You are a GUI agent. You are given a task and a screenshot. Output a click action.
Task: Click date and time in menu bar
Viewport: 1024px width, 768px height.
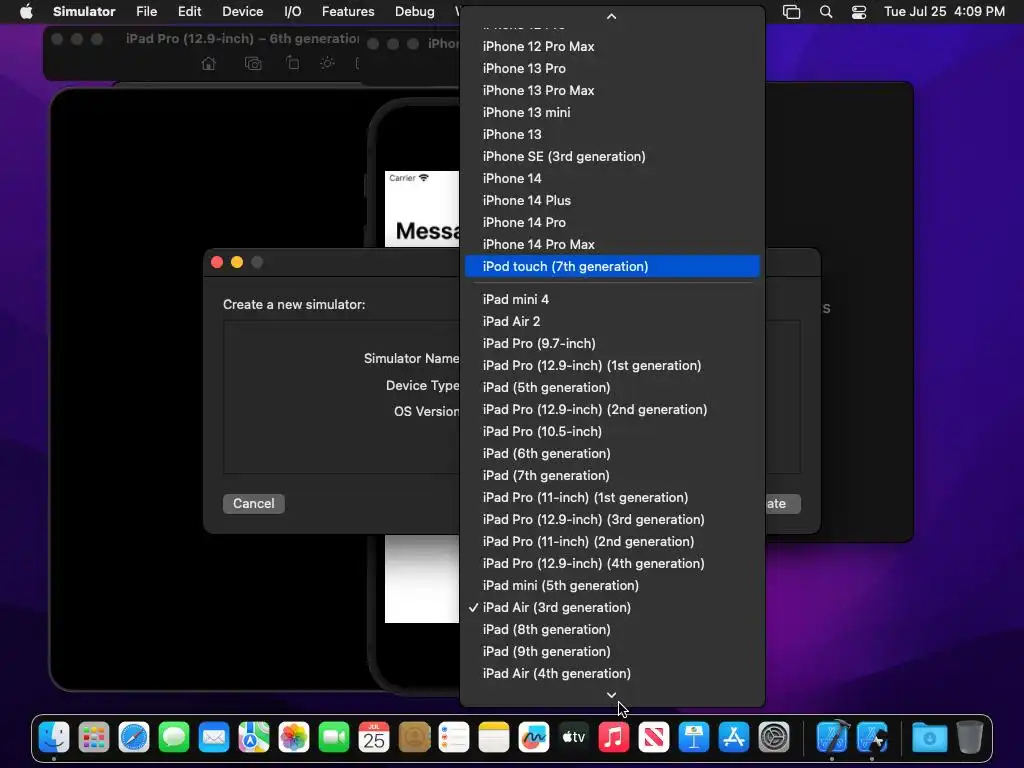[x=944, y=12]
